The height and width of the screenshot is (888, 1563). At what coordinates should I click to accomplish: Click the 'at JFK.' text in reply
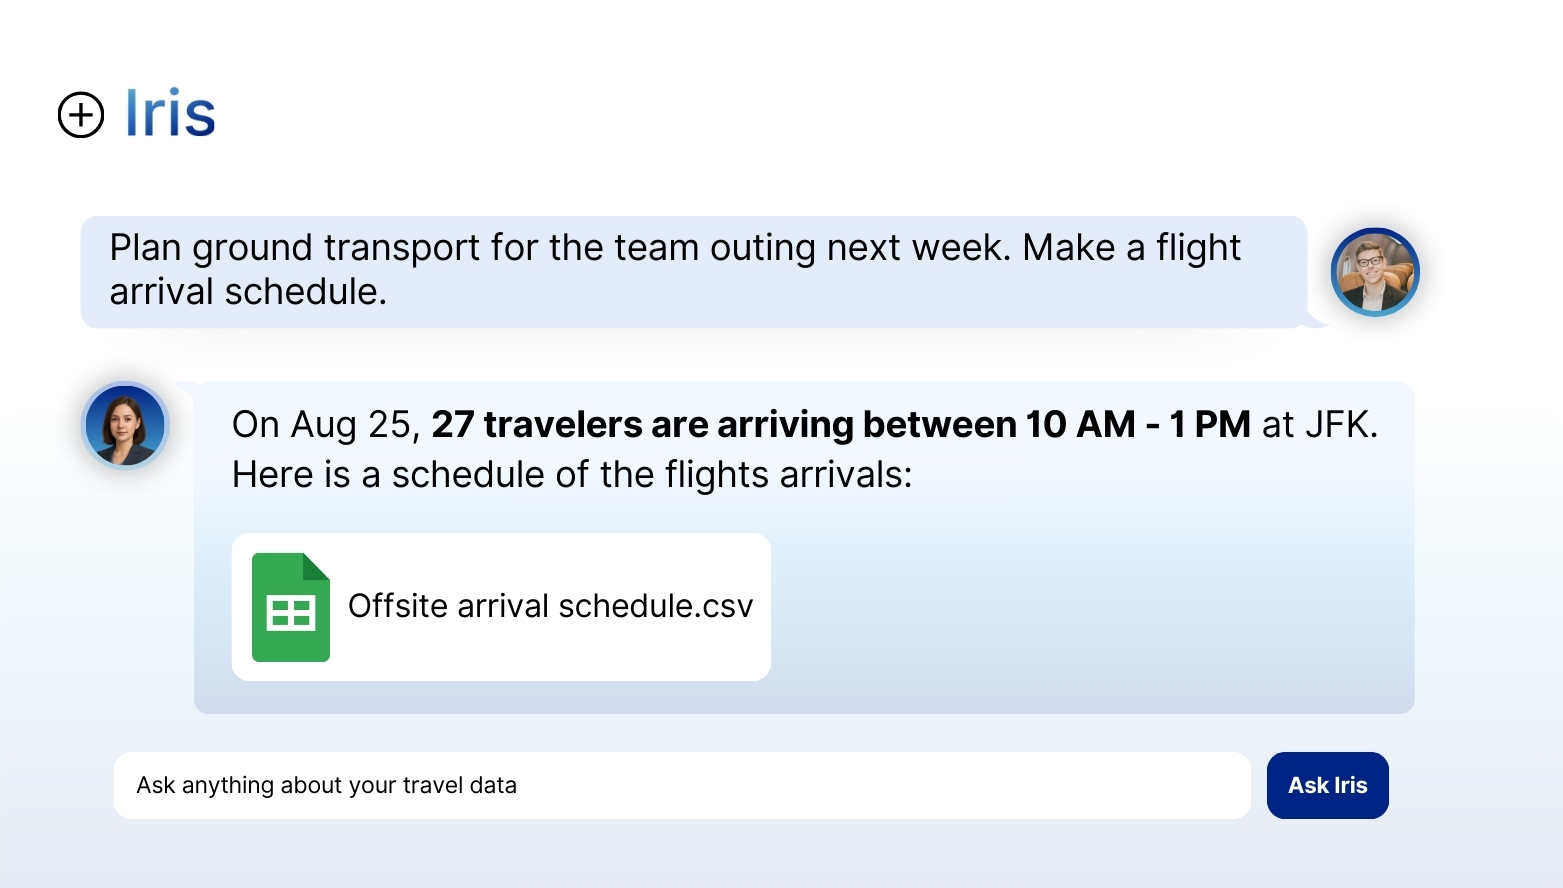tap(1319, 425)
